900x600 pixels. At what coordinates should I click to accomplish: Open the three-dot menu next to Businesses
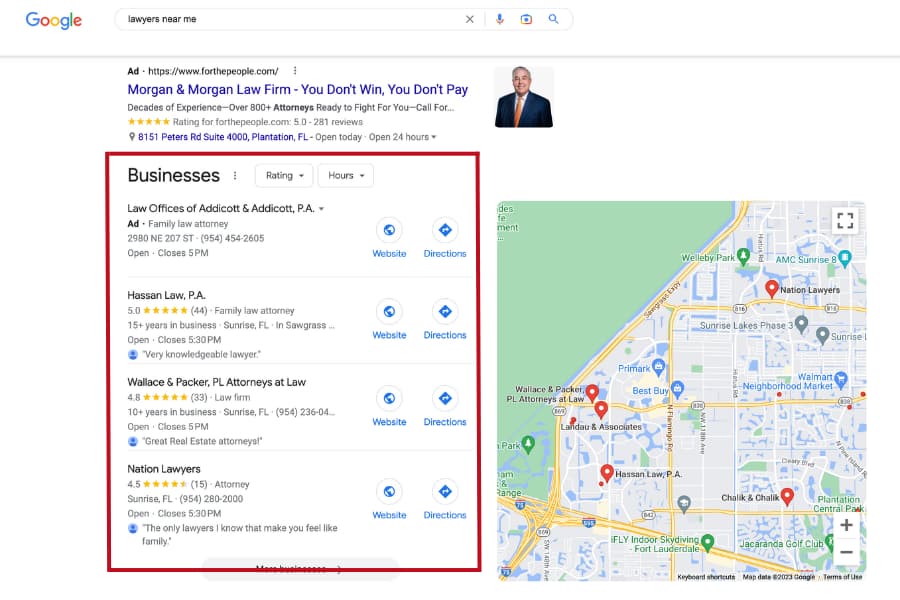234,175
